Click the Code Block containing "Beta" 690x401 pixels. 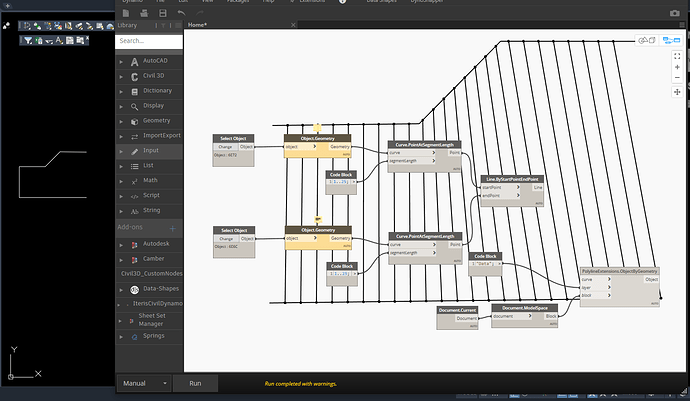pos(485,264)
